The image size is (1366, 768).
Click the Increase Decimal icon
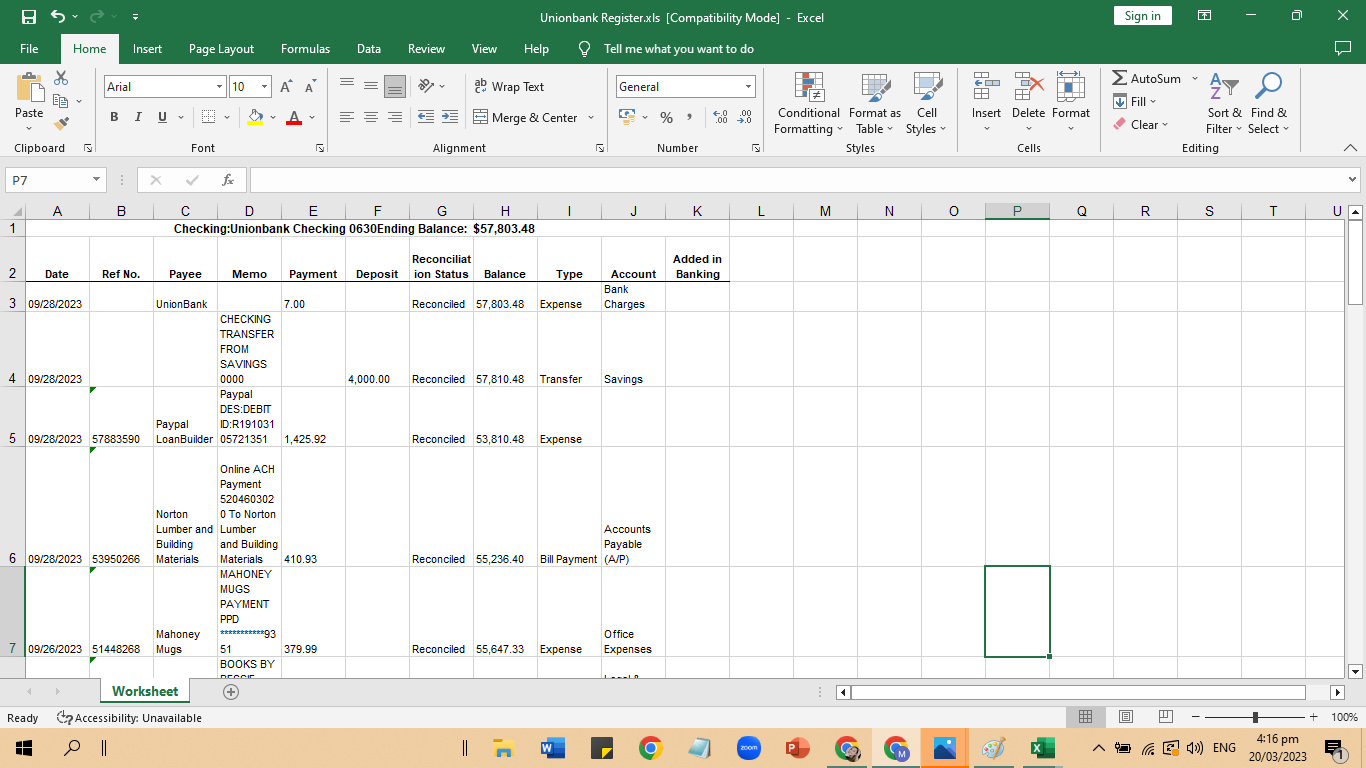click(721, 117)
